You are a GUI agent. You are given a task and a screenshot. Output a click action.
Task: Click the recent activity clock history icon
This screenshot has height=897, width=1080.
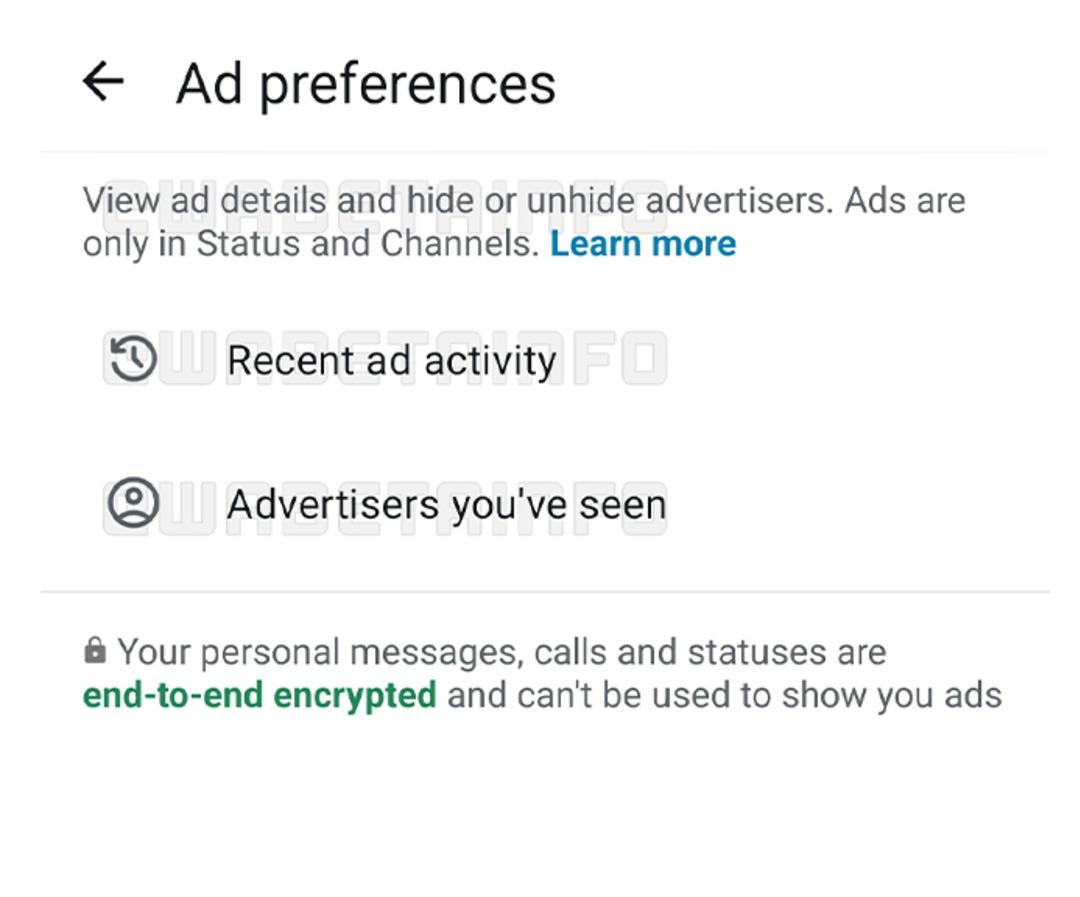134,358
